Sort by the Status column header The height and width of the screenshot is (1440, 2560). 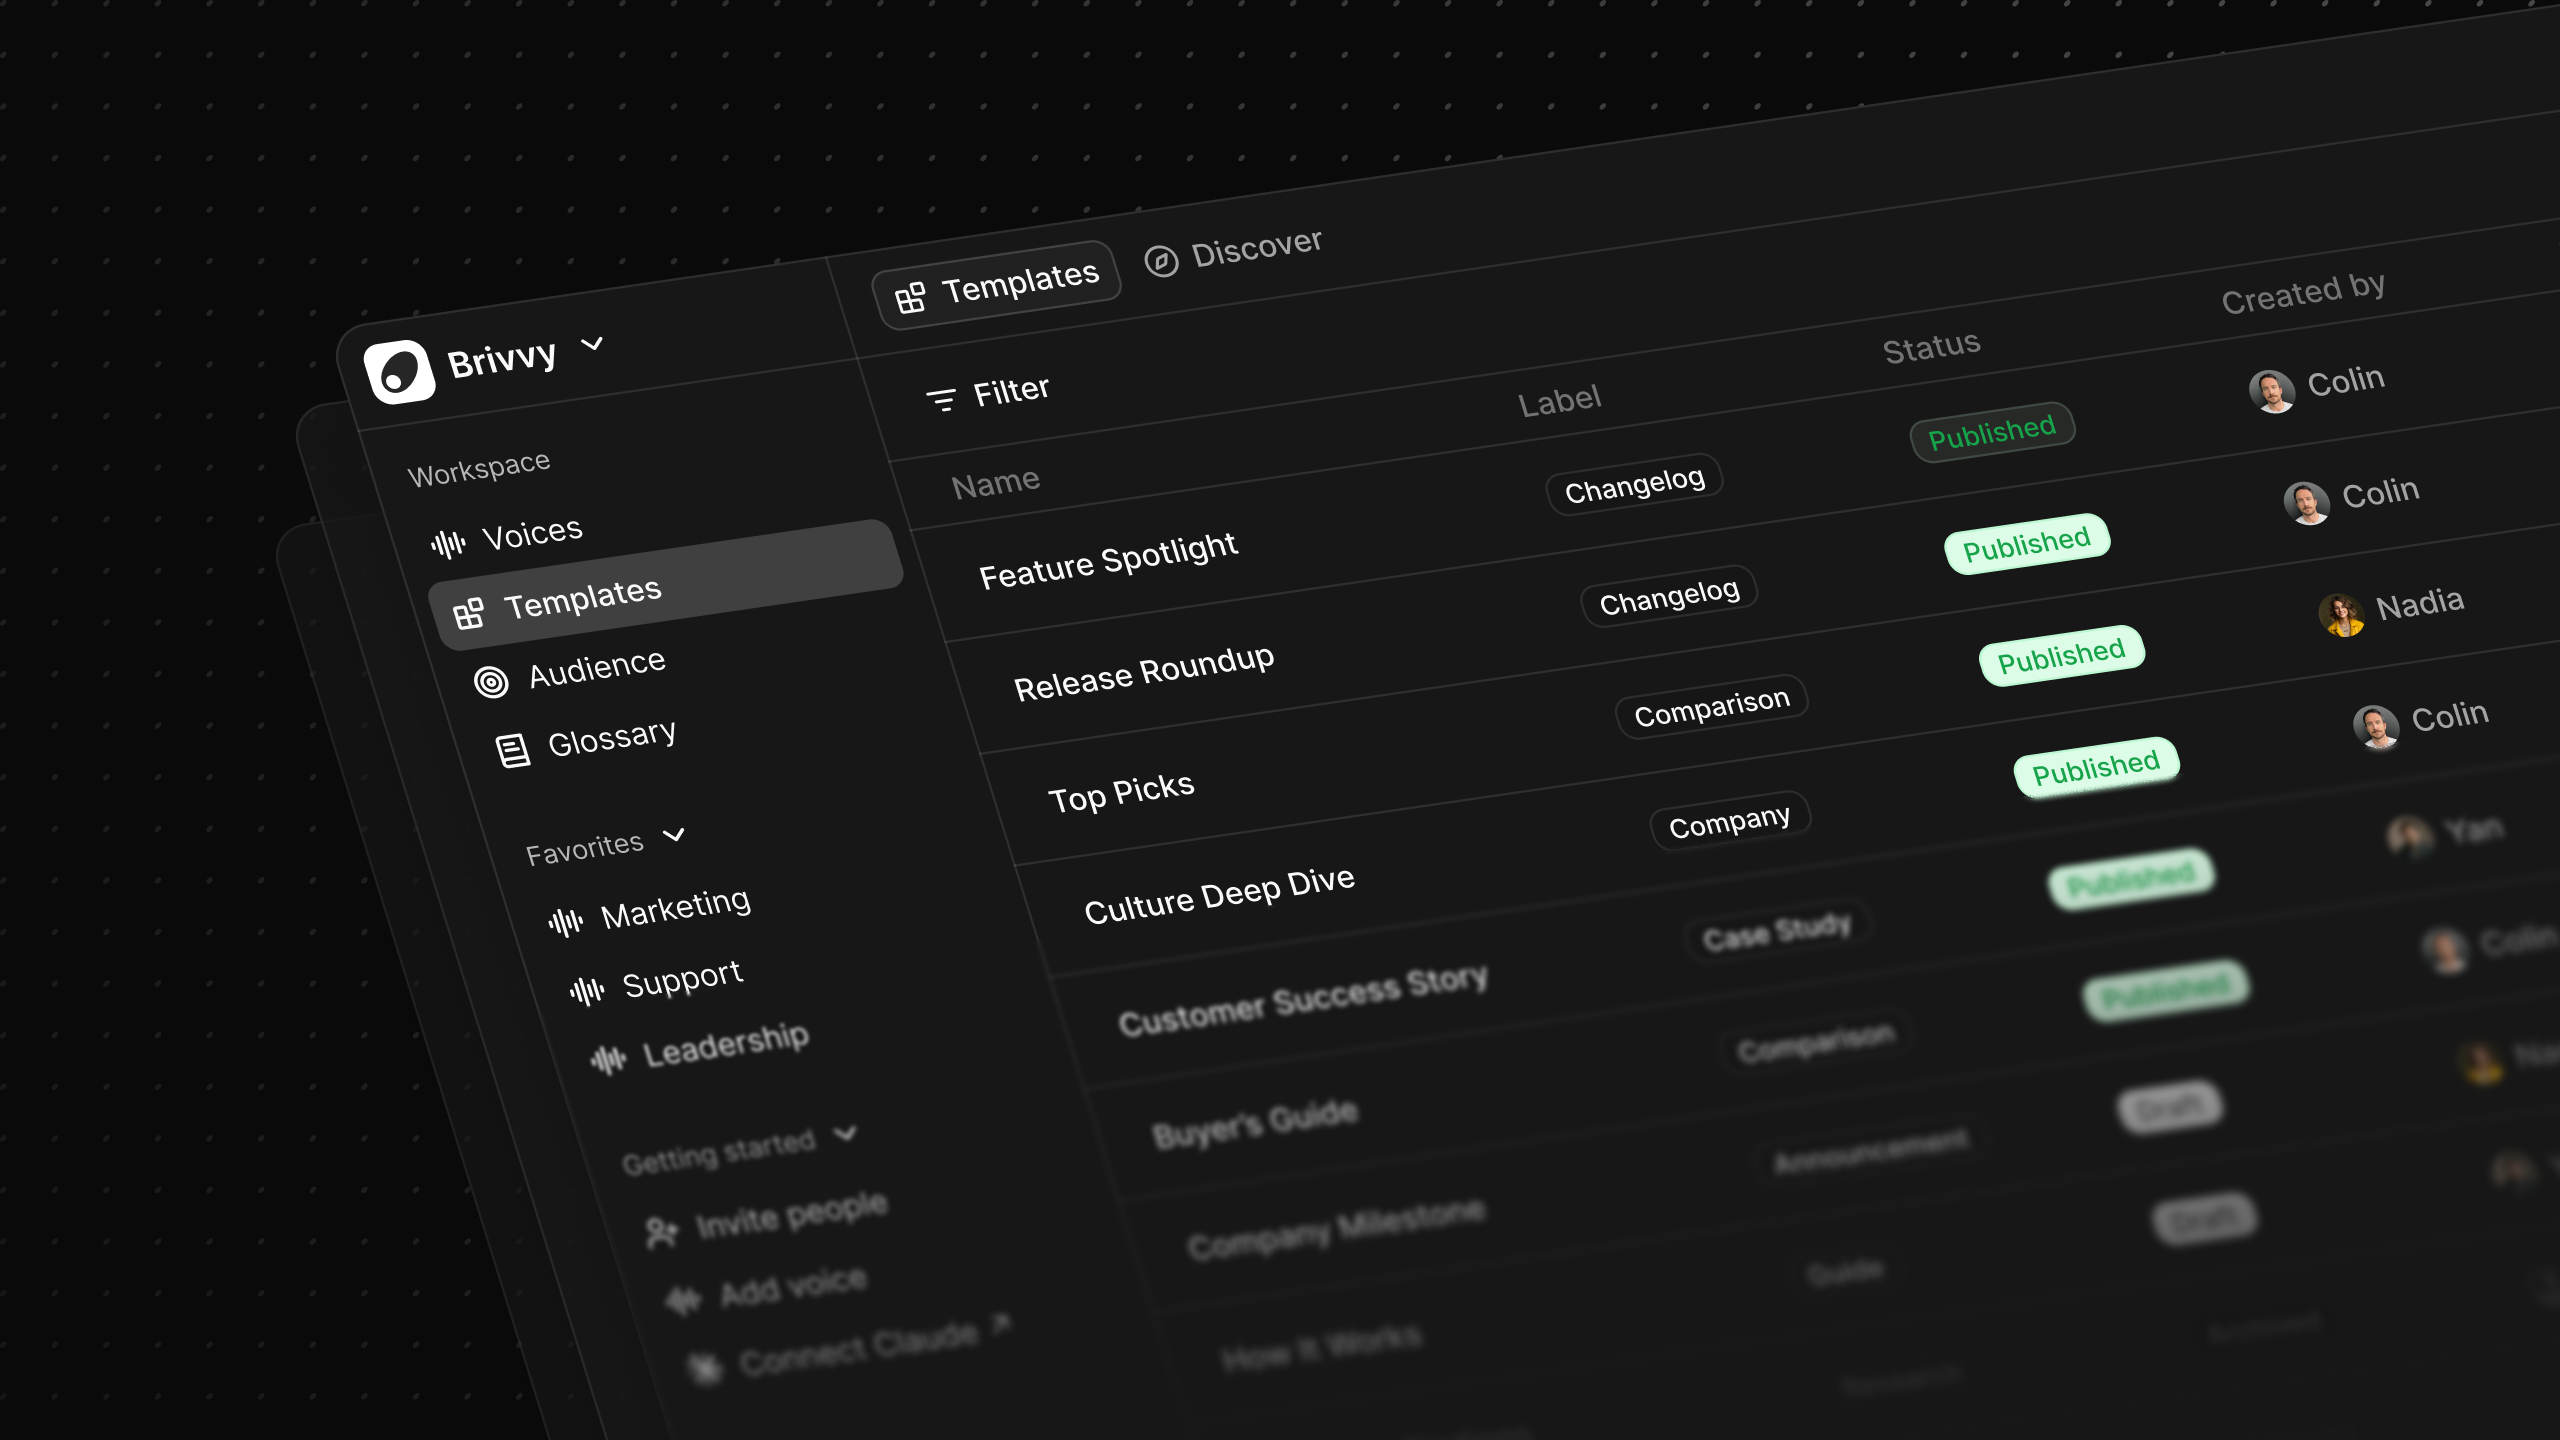pyautogui.click(x=1930, y=347)
